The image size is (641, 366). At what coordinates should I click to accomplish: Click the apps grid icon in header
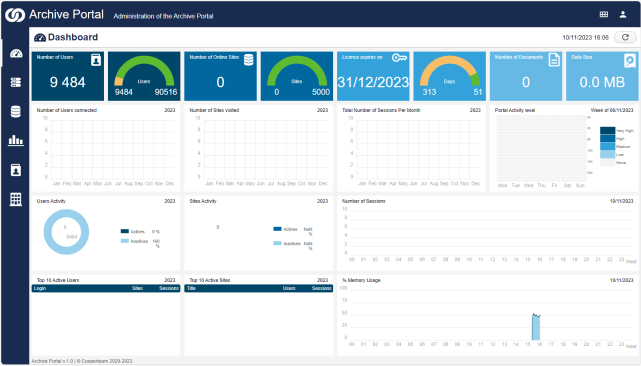[x=604, y=15]
